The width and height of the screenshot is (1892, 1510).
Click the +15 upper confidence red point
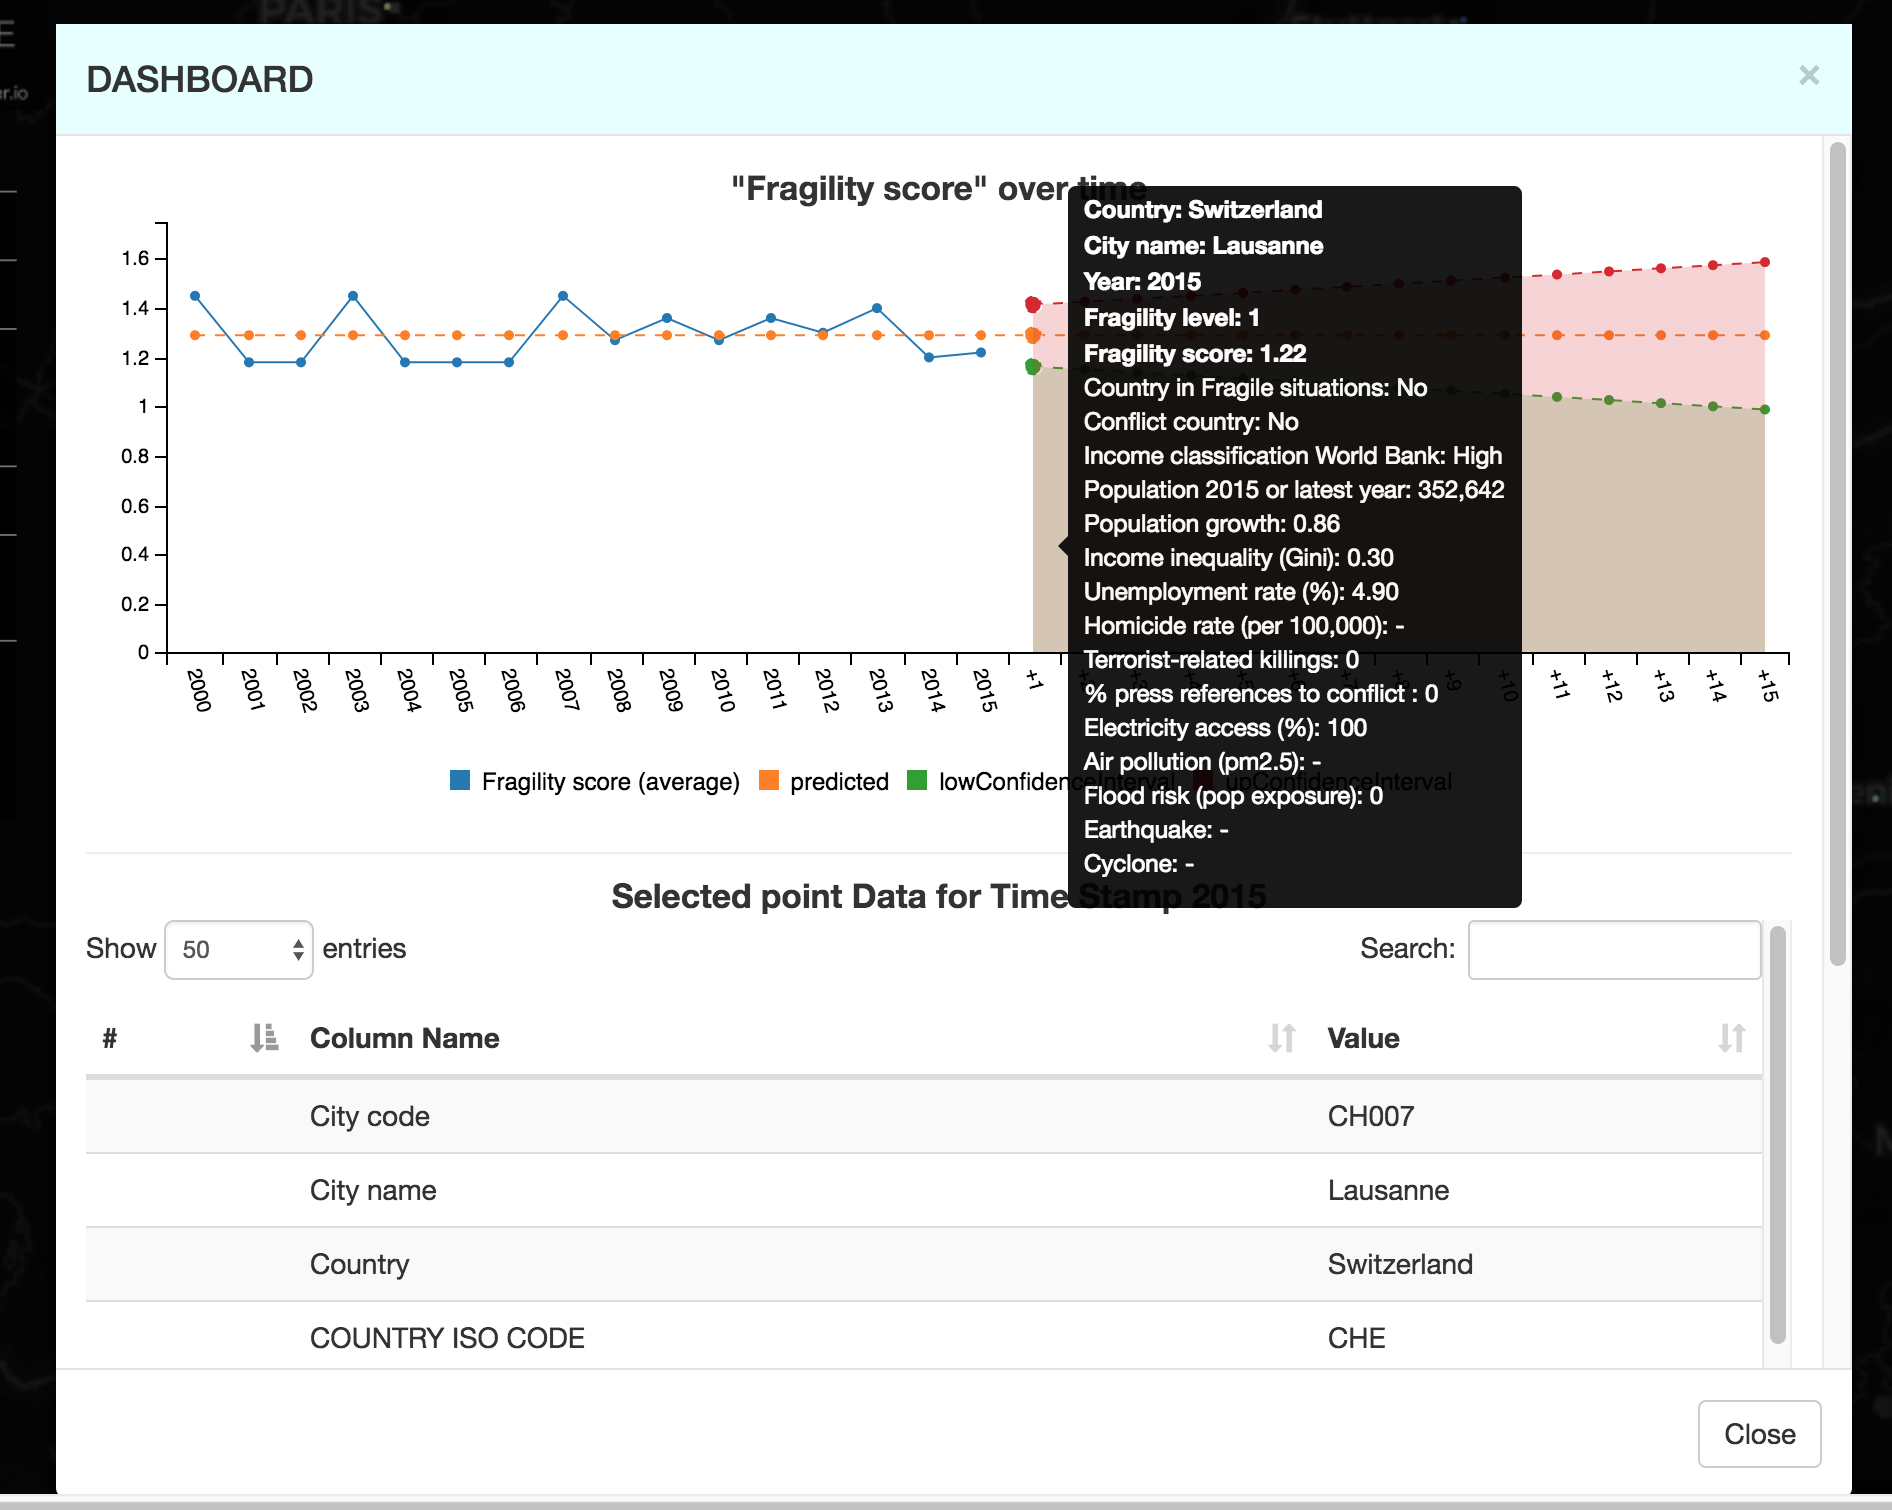[1765, 262]
